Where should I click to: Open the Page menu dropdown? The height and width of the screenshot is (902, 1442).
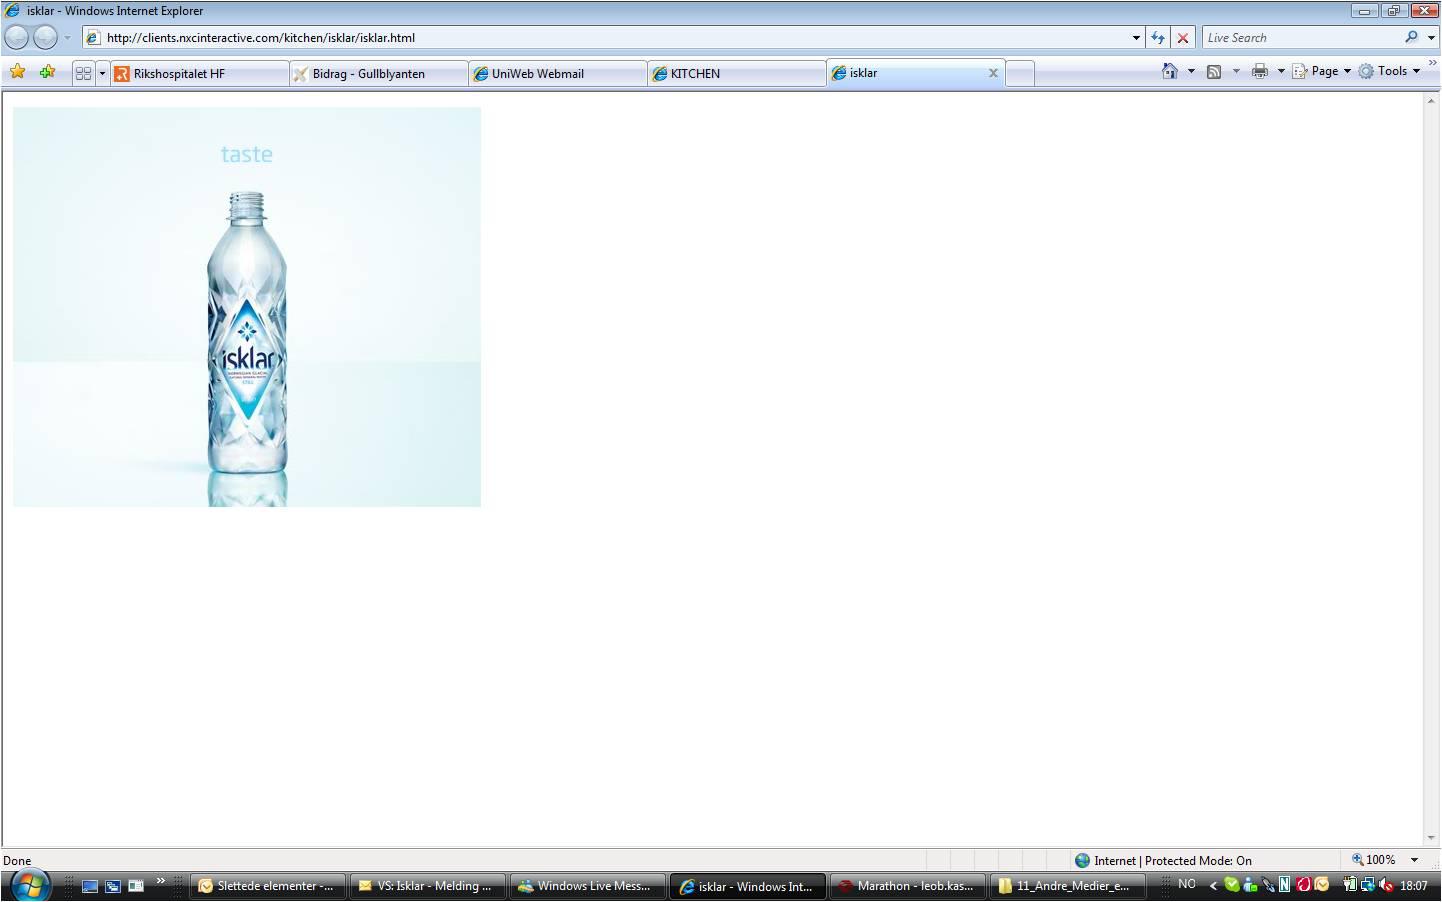pyautogui.click(x=1322, y=71)
